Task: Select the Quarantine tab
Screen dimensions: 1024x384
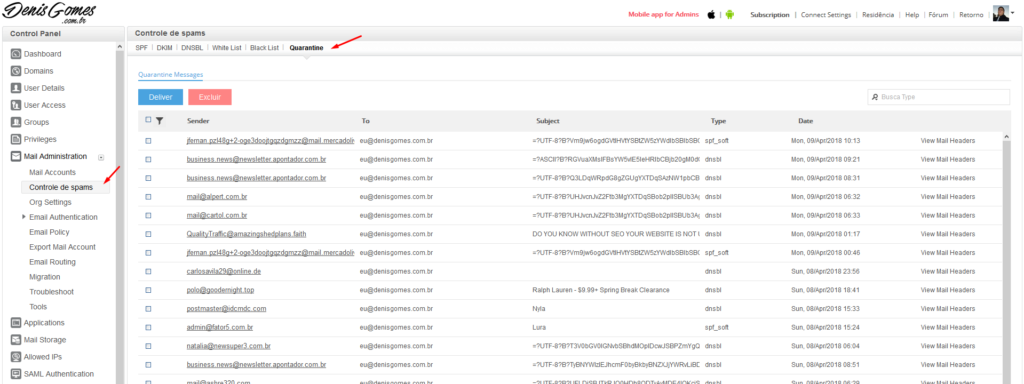Action: pyautogui.click(x=306, y=48)
